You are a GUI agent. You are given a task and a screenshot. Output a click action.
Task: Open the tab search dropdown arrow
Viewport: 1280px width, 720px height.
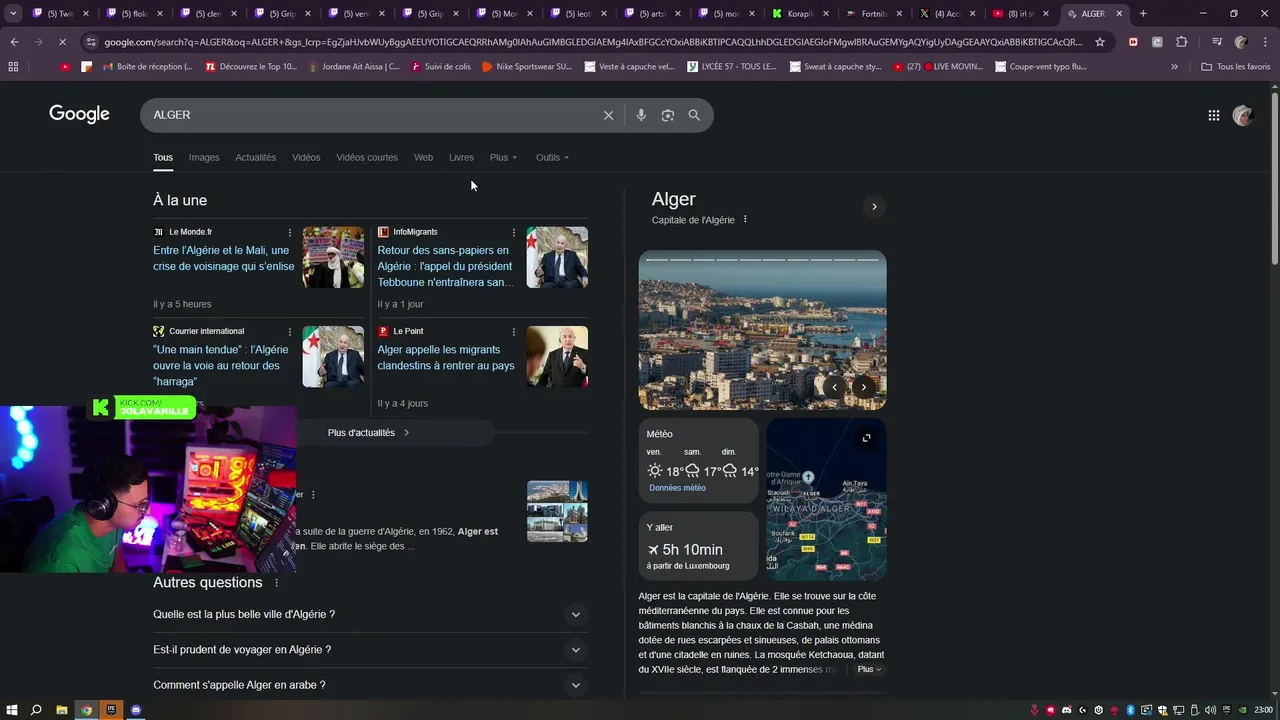pyautogui.click(x=13, y=14)
